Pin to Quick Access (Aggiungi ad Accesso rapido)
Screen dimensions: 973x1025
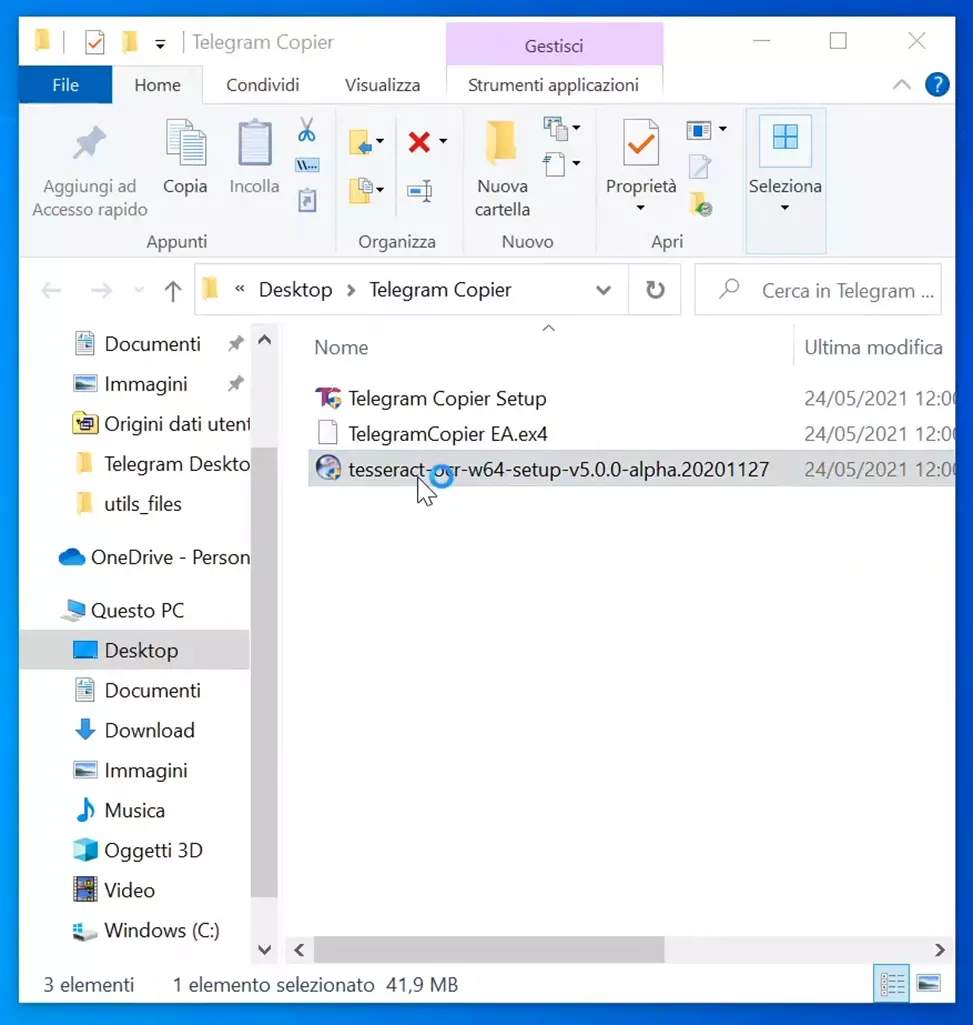point(90,170)
